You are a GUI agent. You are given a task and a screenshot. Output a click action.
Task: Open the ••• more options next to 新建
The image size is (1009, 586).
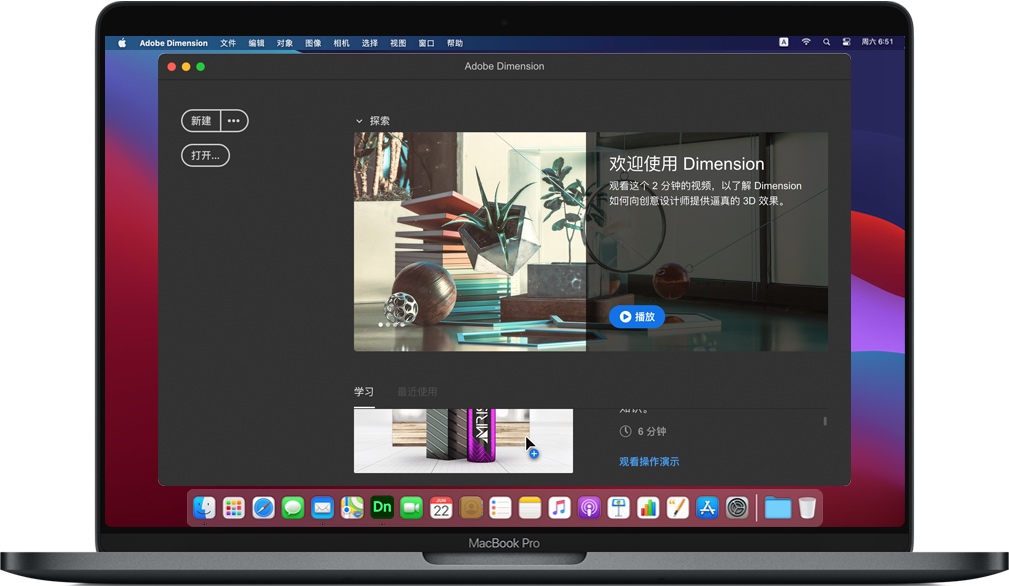tap(234, 121)
